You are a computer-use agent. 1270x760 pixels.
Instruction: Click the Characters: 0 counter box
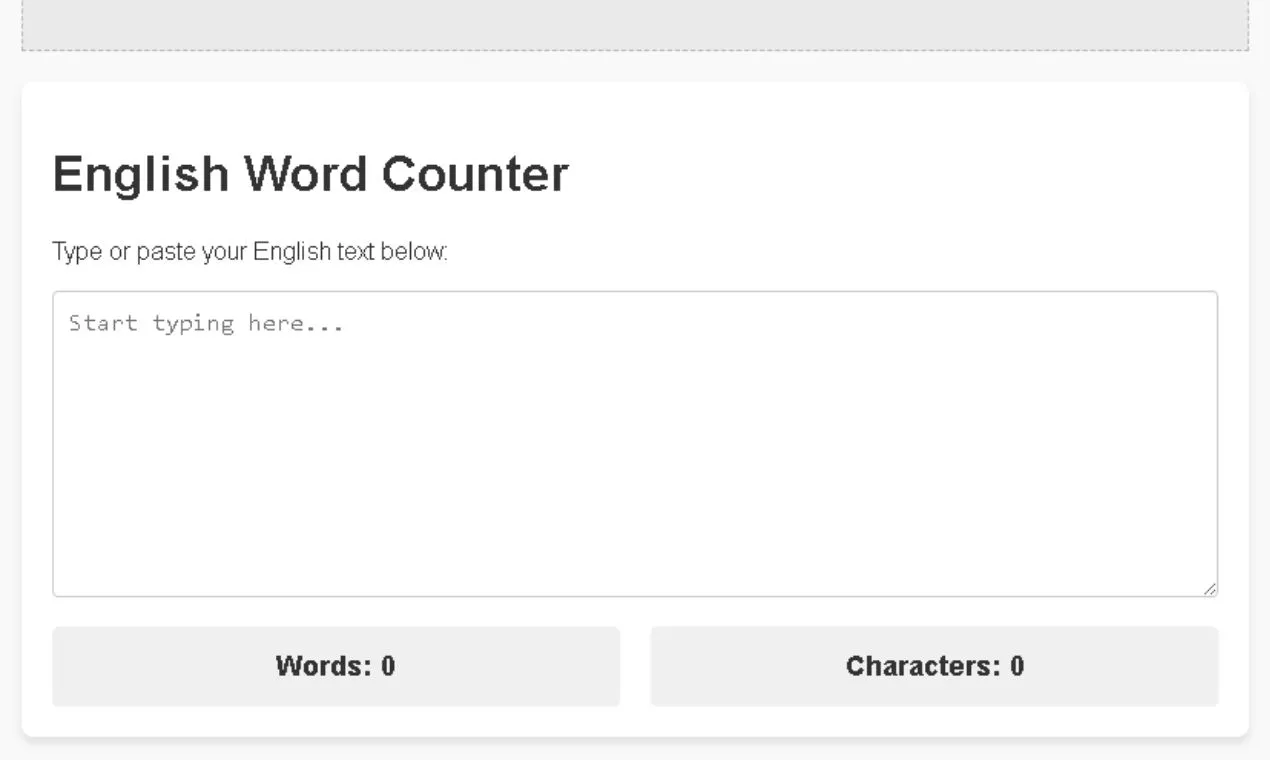(934, 666)
